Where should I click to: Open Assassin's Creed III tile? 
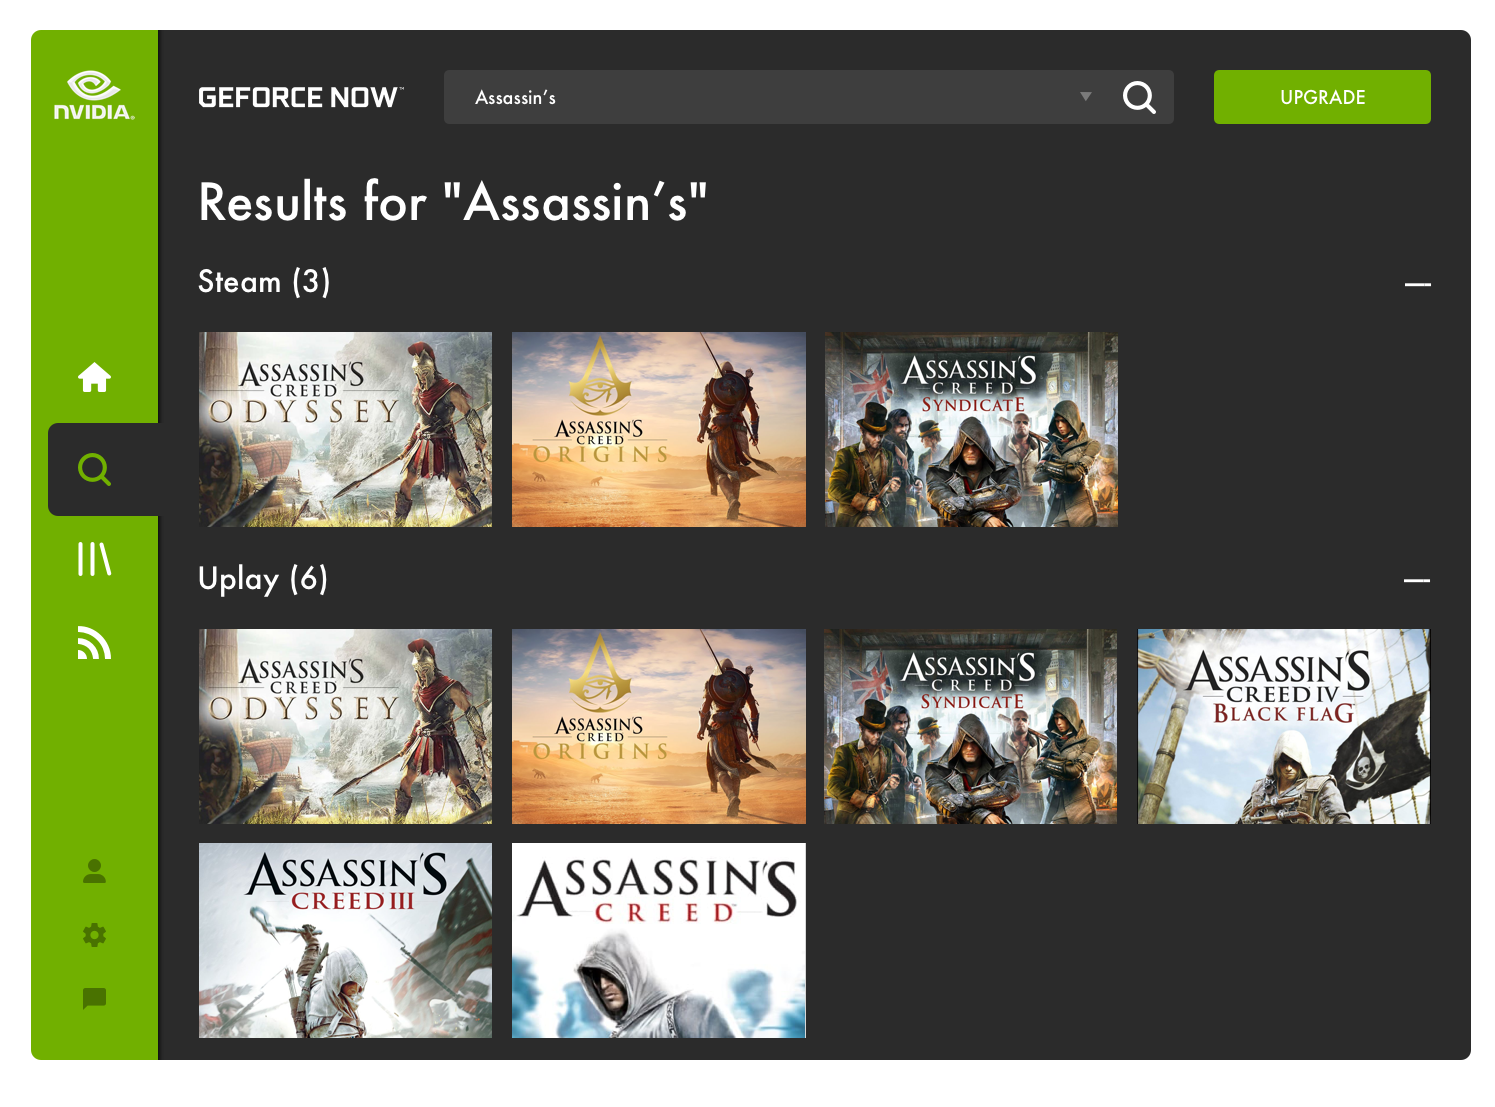click(x=345, y=940)
